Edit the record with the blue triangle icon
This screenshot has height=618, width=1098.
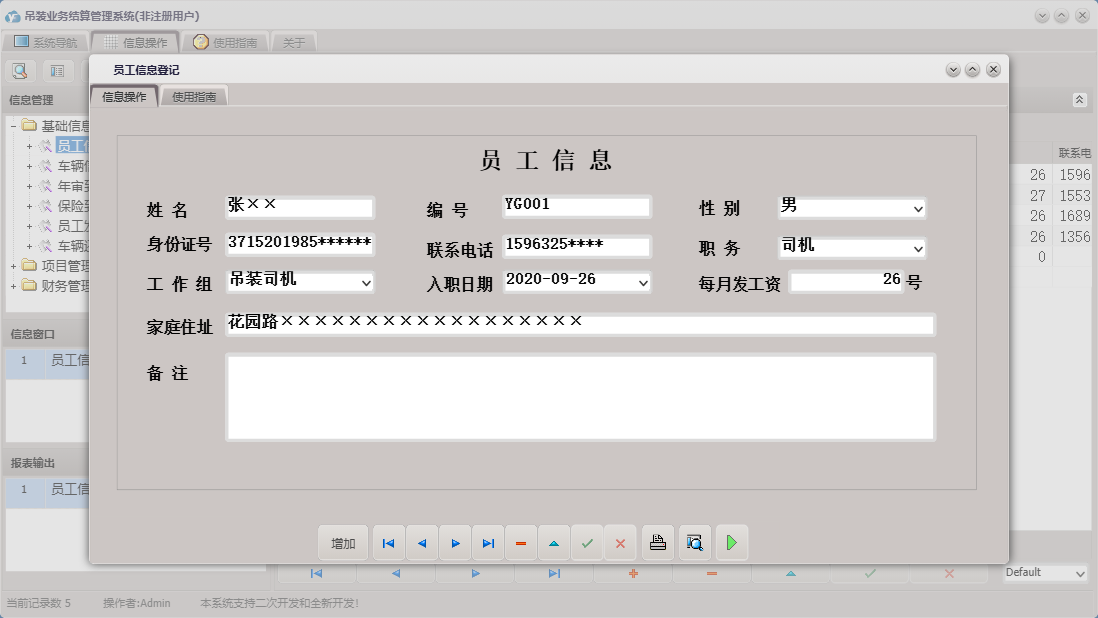(554, 542)
